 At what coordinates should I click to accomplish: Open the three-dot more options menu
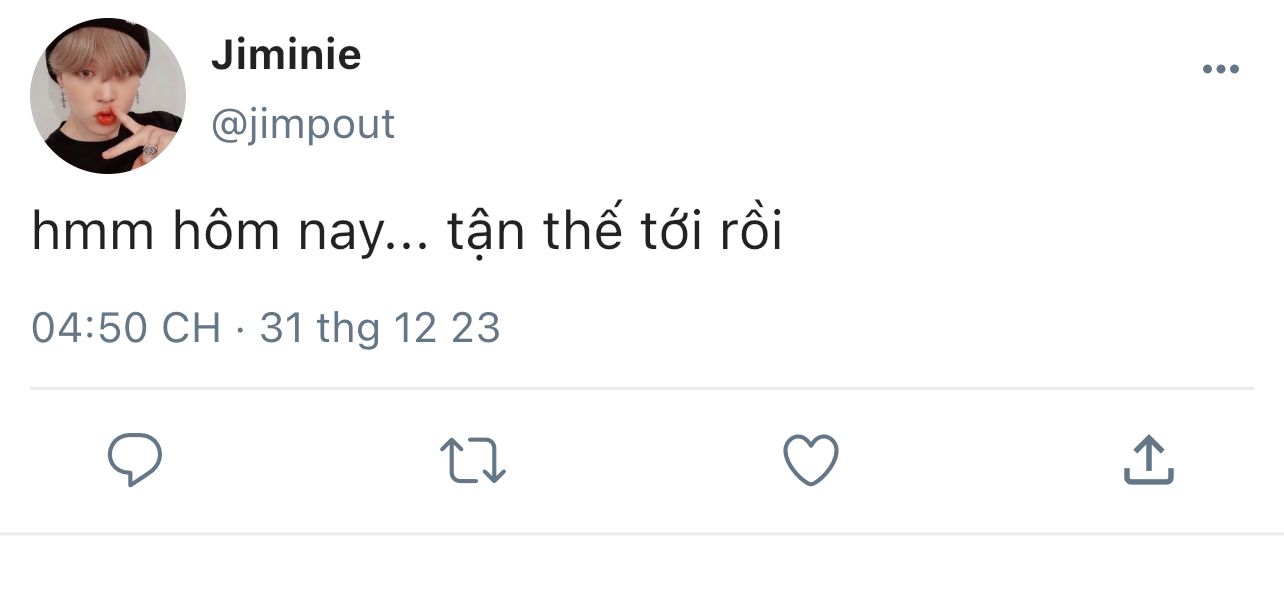point(1220,69)
